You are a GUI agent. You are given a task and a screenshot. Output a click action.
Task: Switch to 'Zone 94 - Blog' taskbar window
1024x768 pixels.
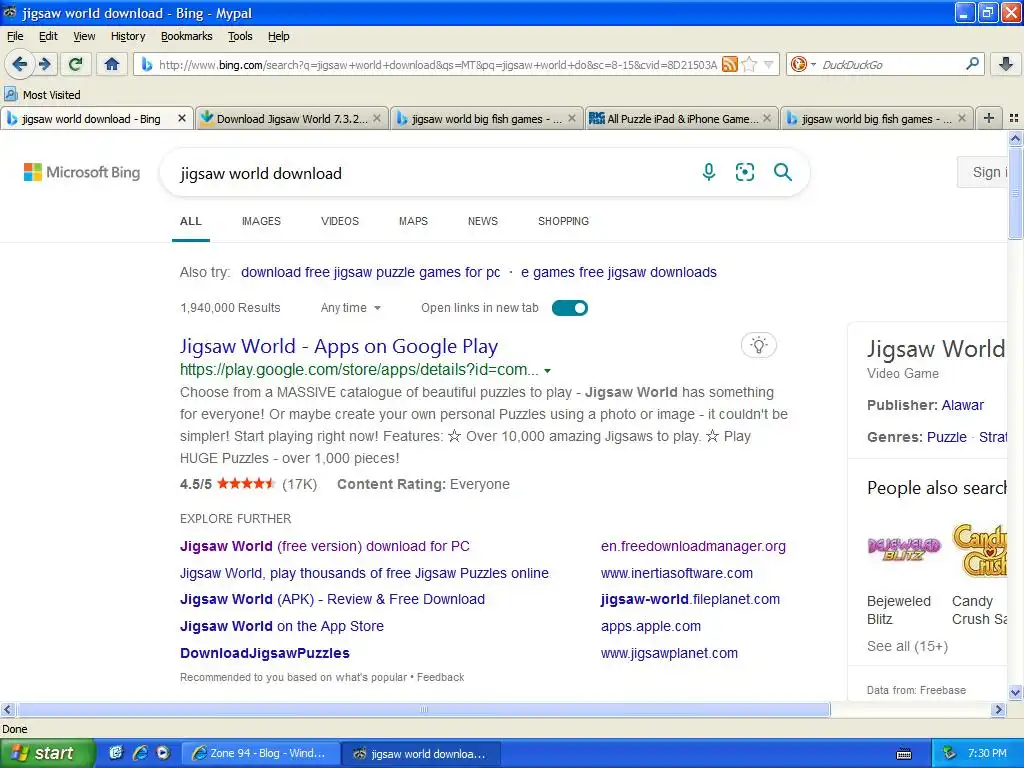(x=260, y=753)
